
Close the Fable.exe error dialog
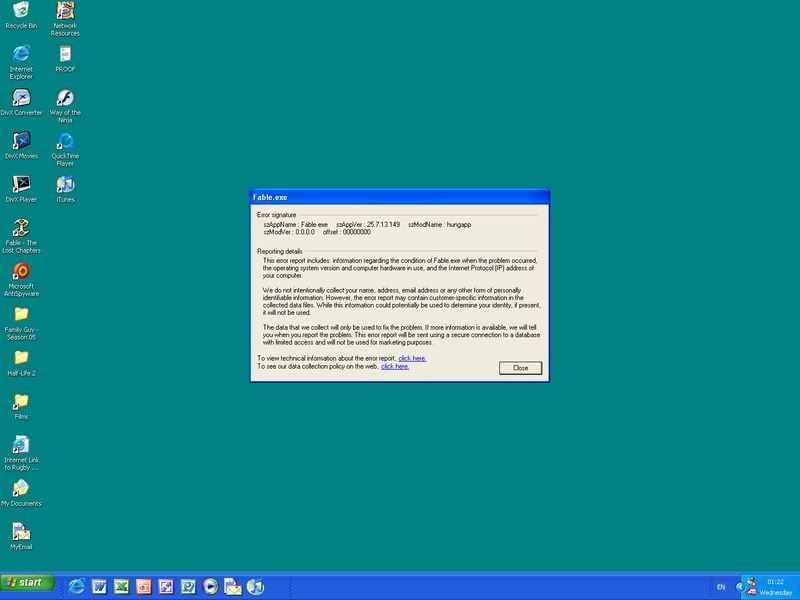point(520,368)
